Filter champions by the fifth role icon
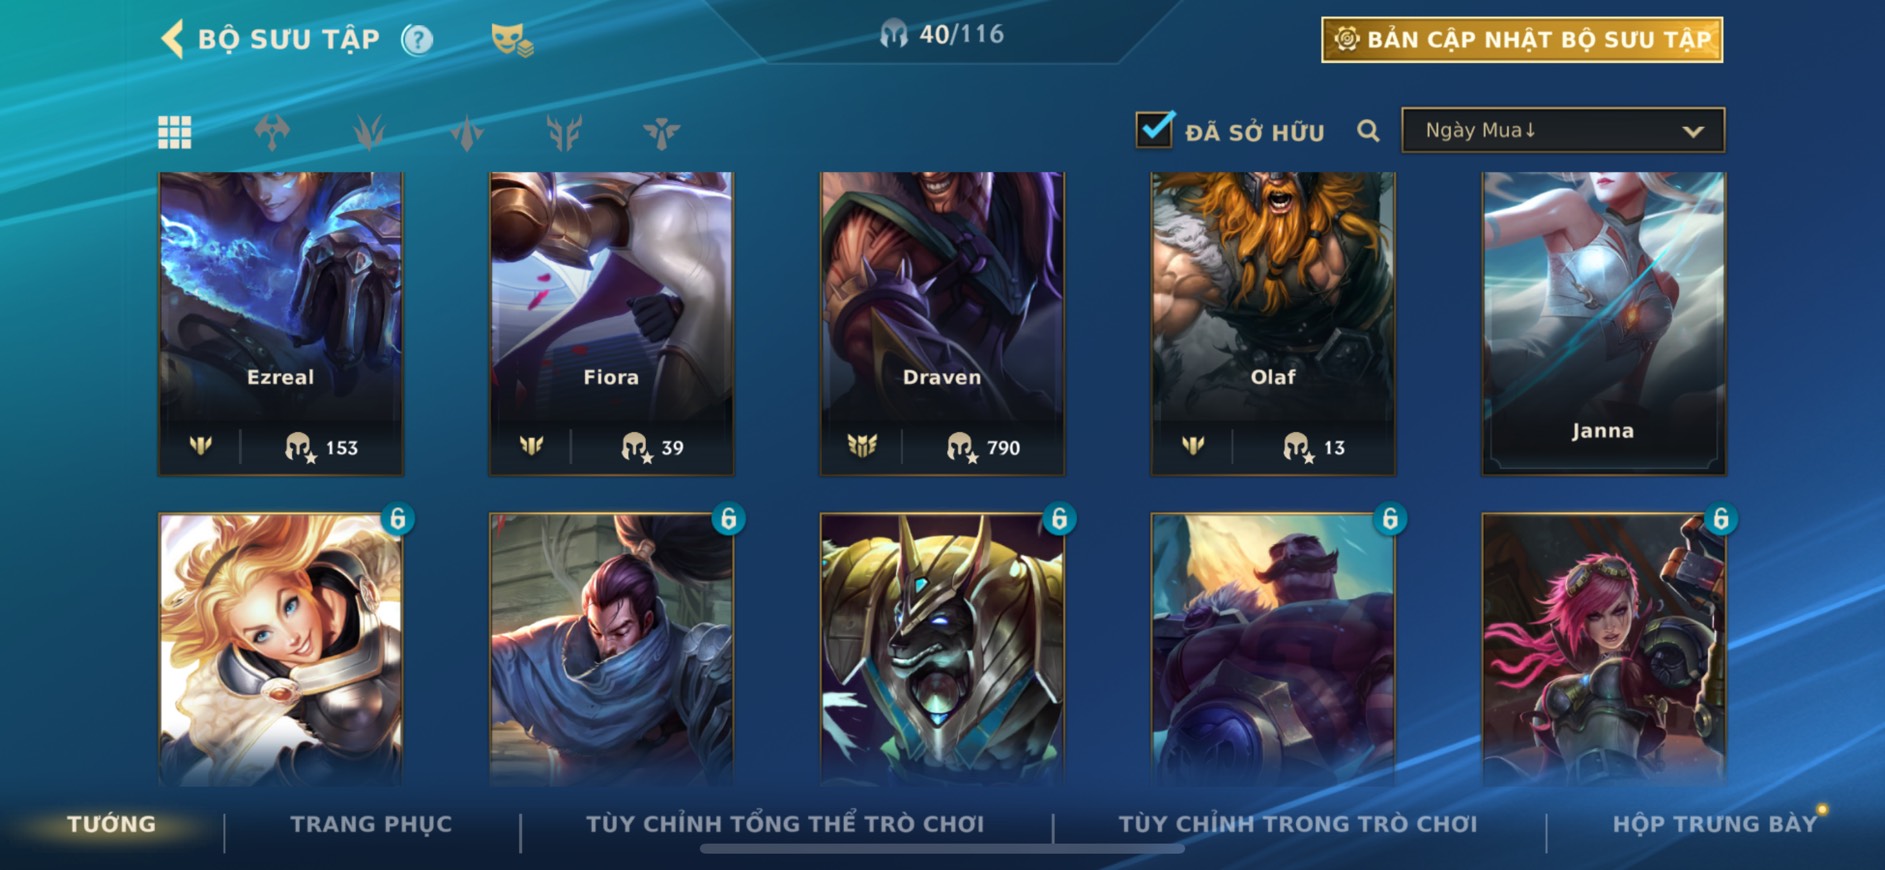This screenshot has width=1885, height=870. point(661,132)
